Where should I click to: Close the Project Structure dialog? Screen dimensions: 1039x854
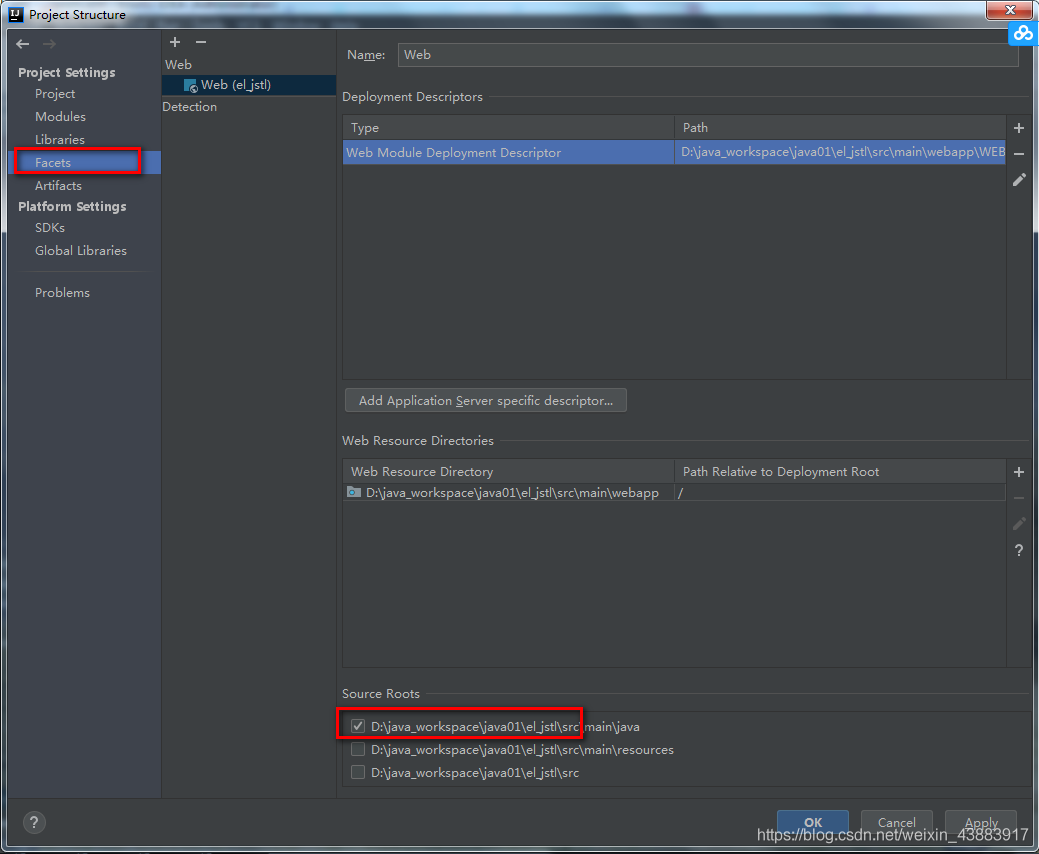(x=1009, y=10)
